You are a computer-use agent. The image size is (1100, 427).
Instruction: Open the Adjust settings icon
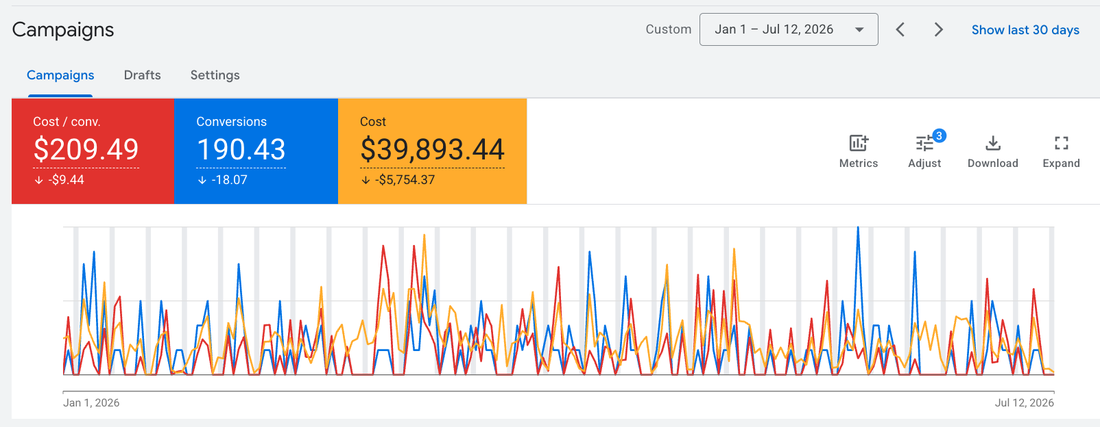(x=925, y=144)
